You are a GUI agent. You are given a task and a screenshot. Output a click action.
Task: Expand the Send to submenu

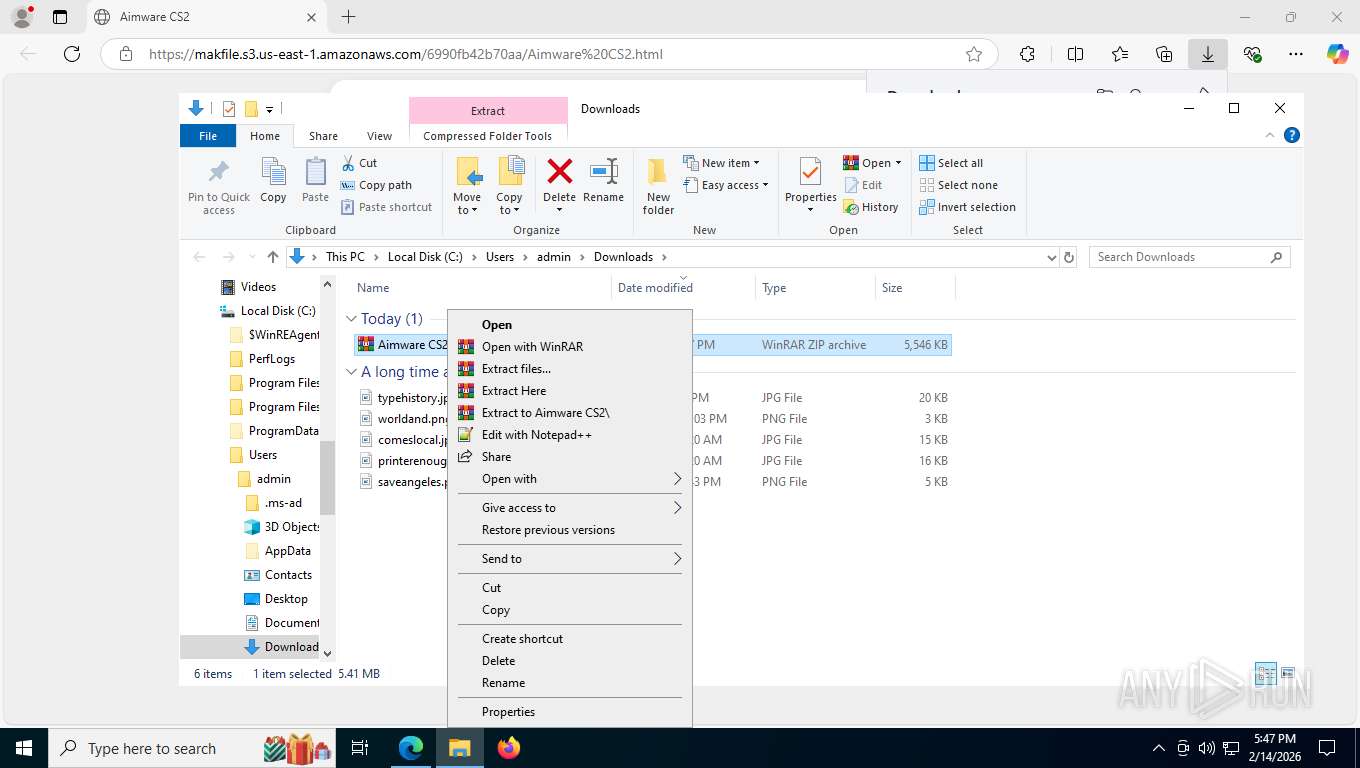coord(569,558)
